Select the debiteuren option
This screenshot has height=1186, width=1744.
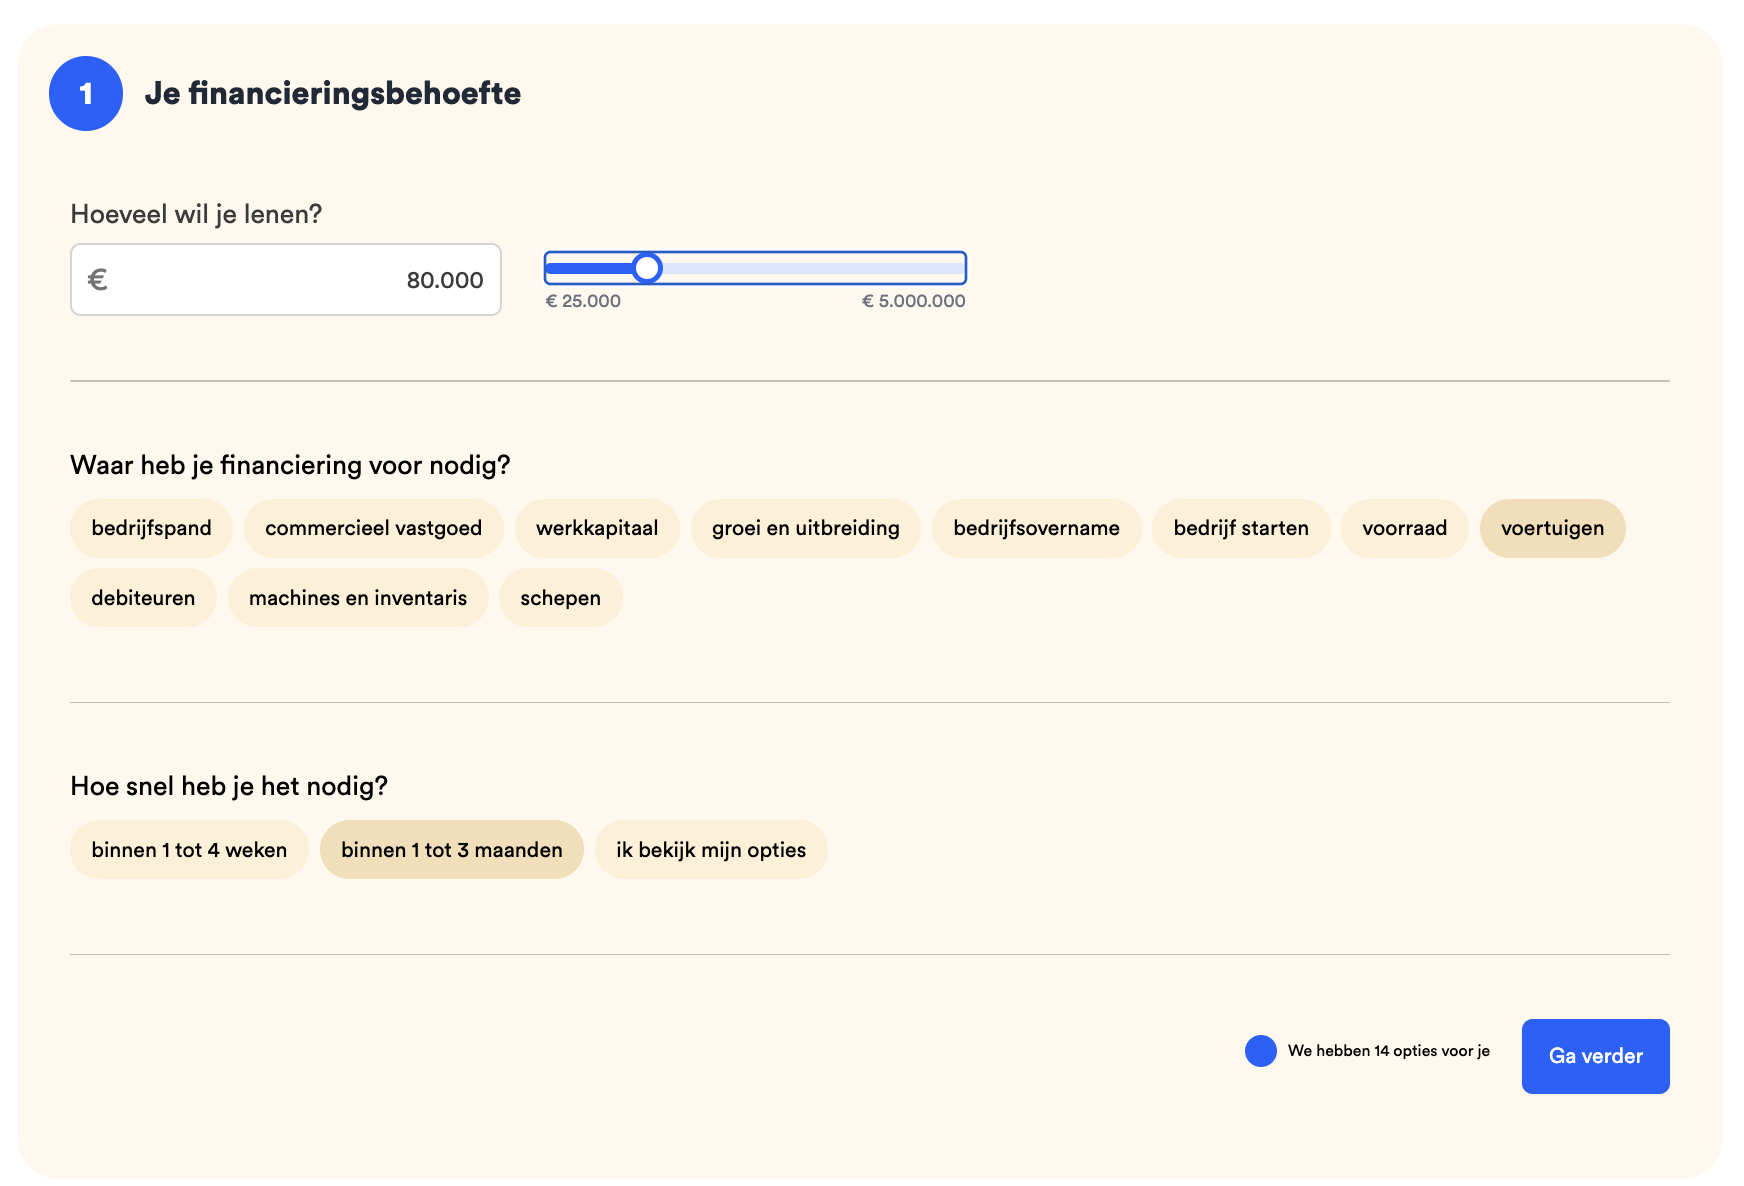(x=143, y=598)
